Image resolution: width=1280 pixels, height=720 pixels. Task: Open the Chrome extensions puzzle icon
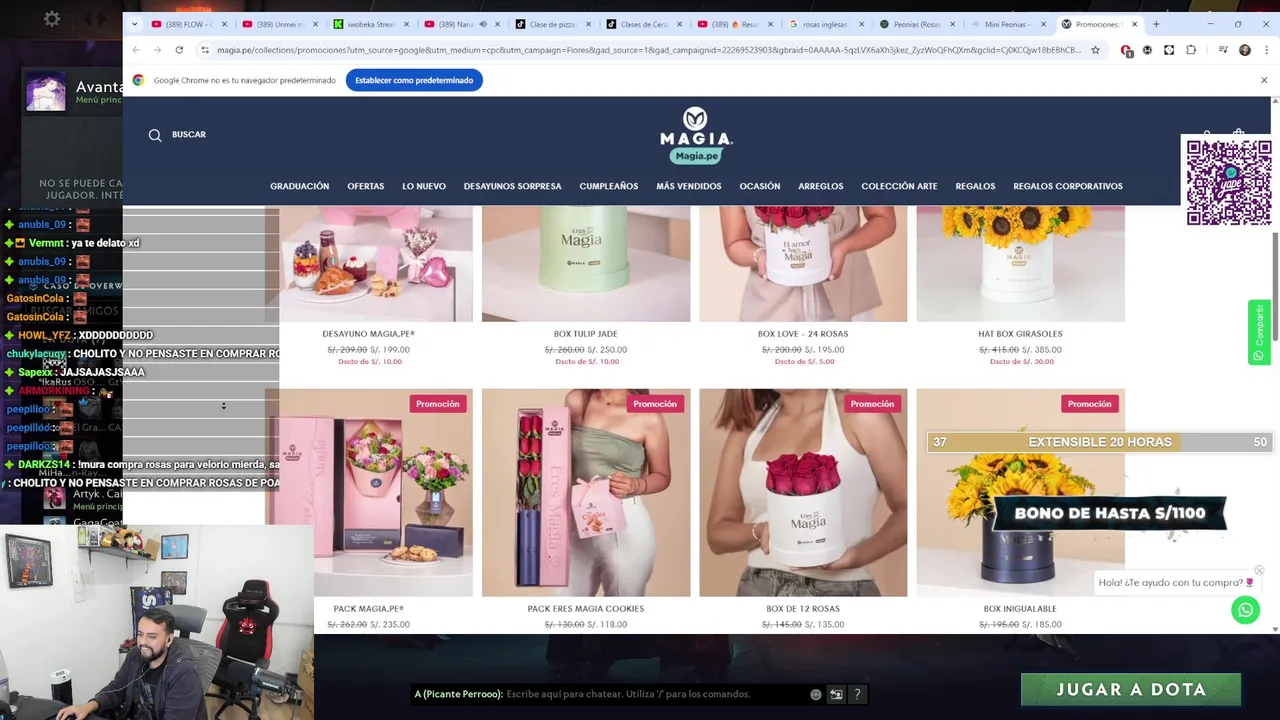point(1190,50)
